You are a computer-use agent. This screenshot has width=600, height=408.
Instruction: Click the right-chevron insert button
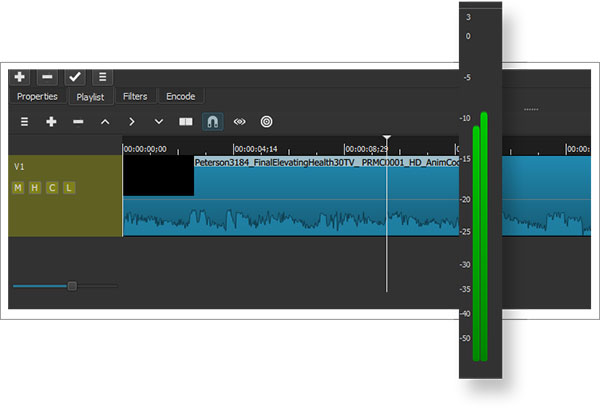point(132,122)
